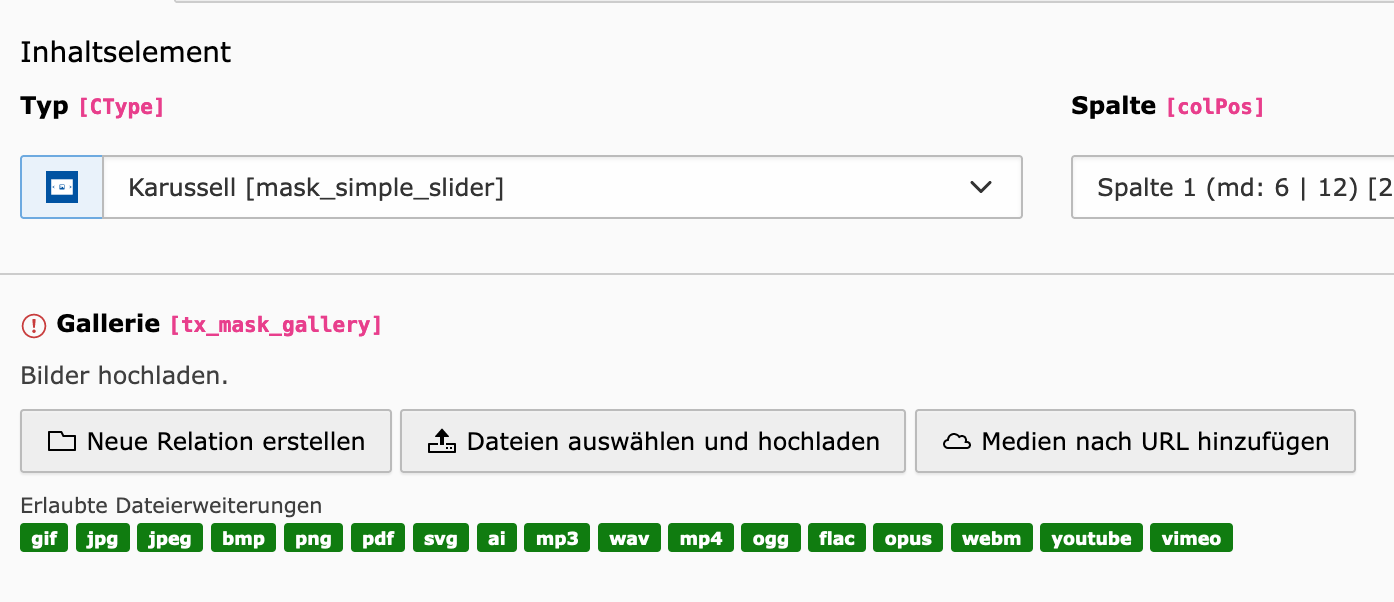Click the mp4 extension badge

tap(700, 539)
